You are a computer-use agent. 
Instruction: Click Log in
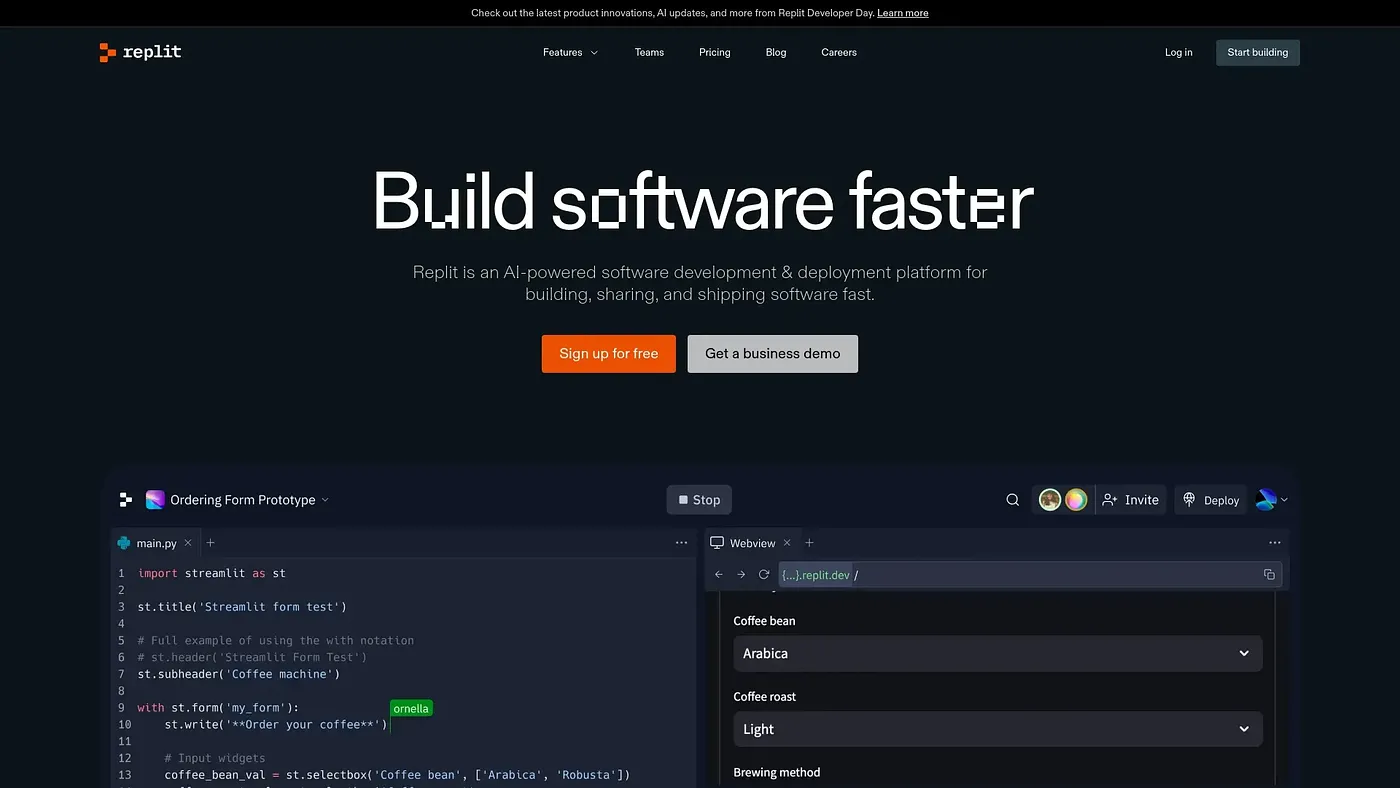pyautogui.click(x=1178, y=52)
